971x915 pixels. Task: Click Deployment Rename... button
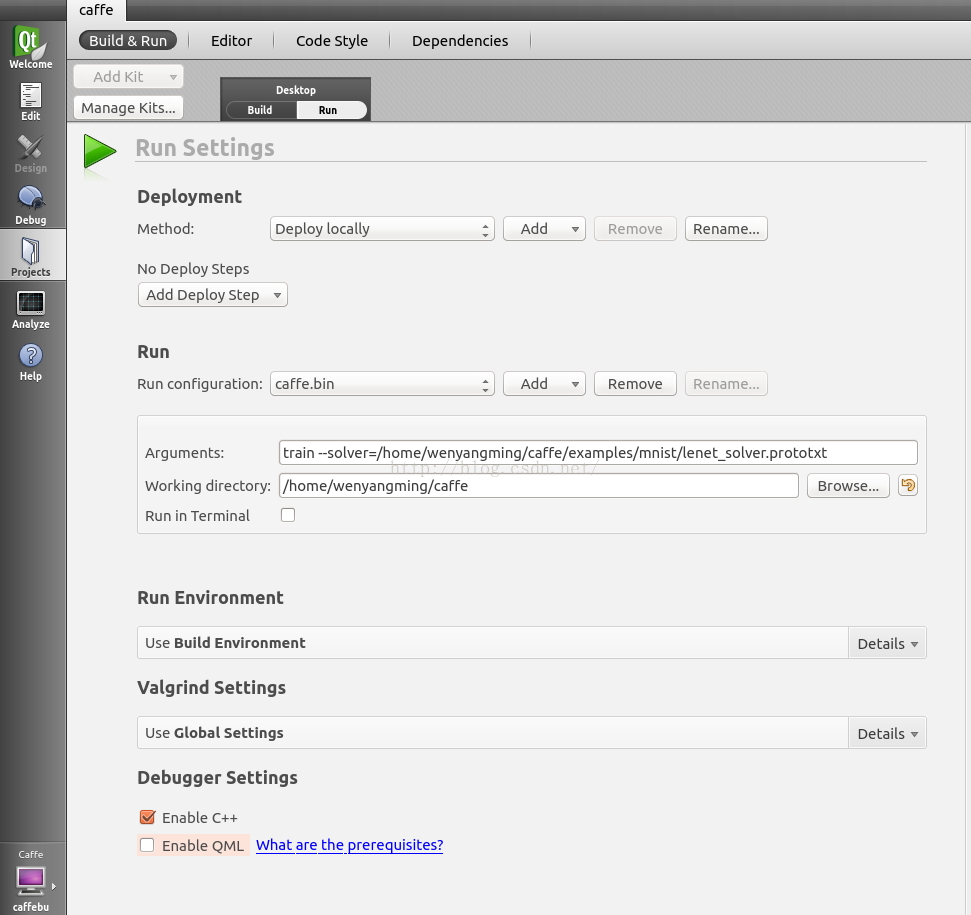tap(726, 229)
